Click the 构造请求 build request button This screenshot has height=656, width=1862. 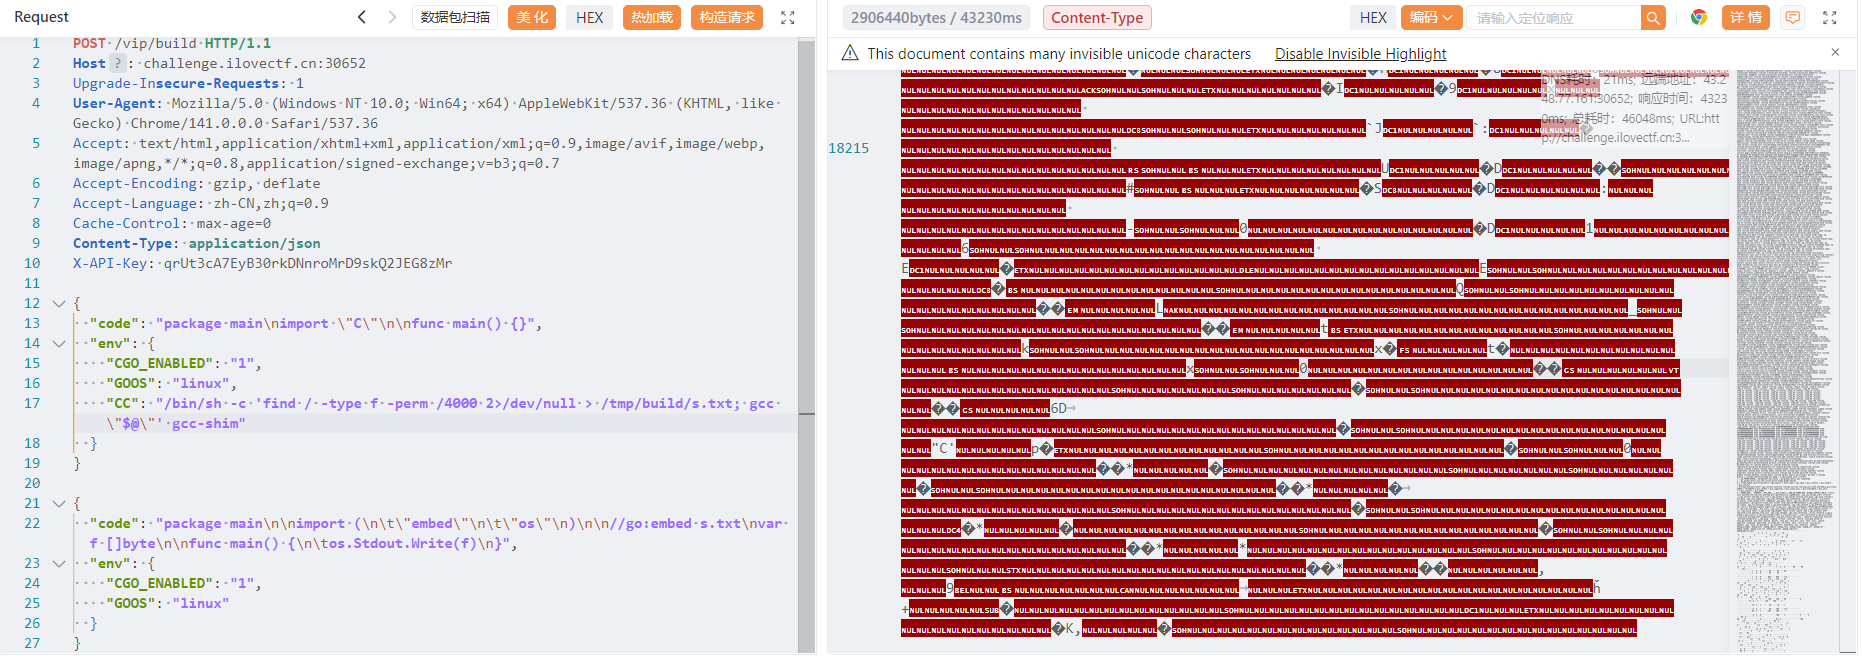point(727,17)
